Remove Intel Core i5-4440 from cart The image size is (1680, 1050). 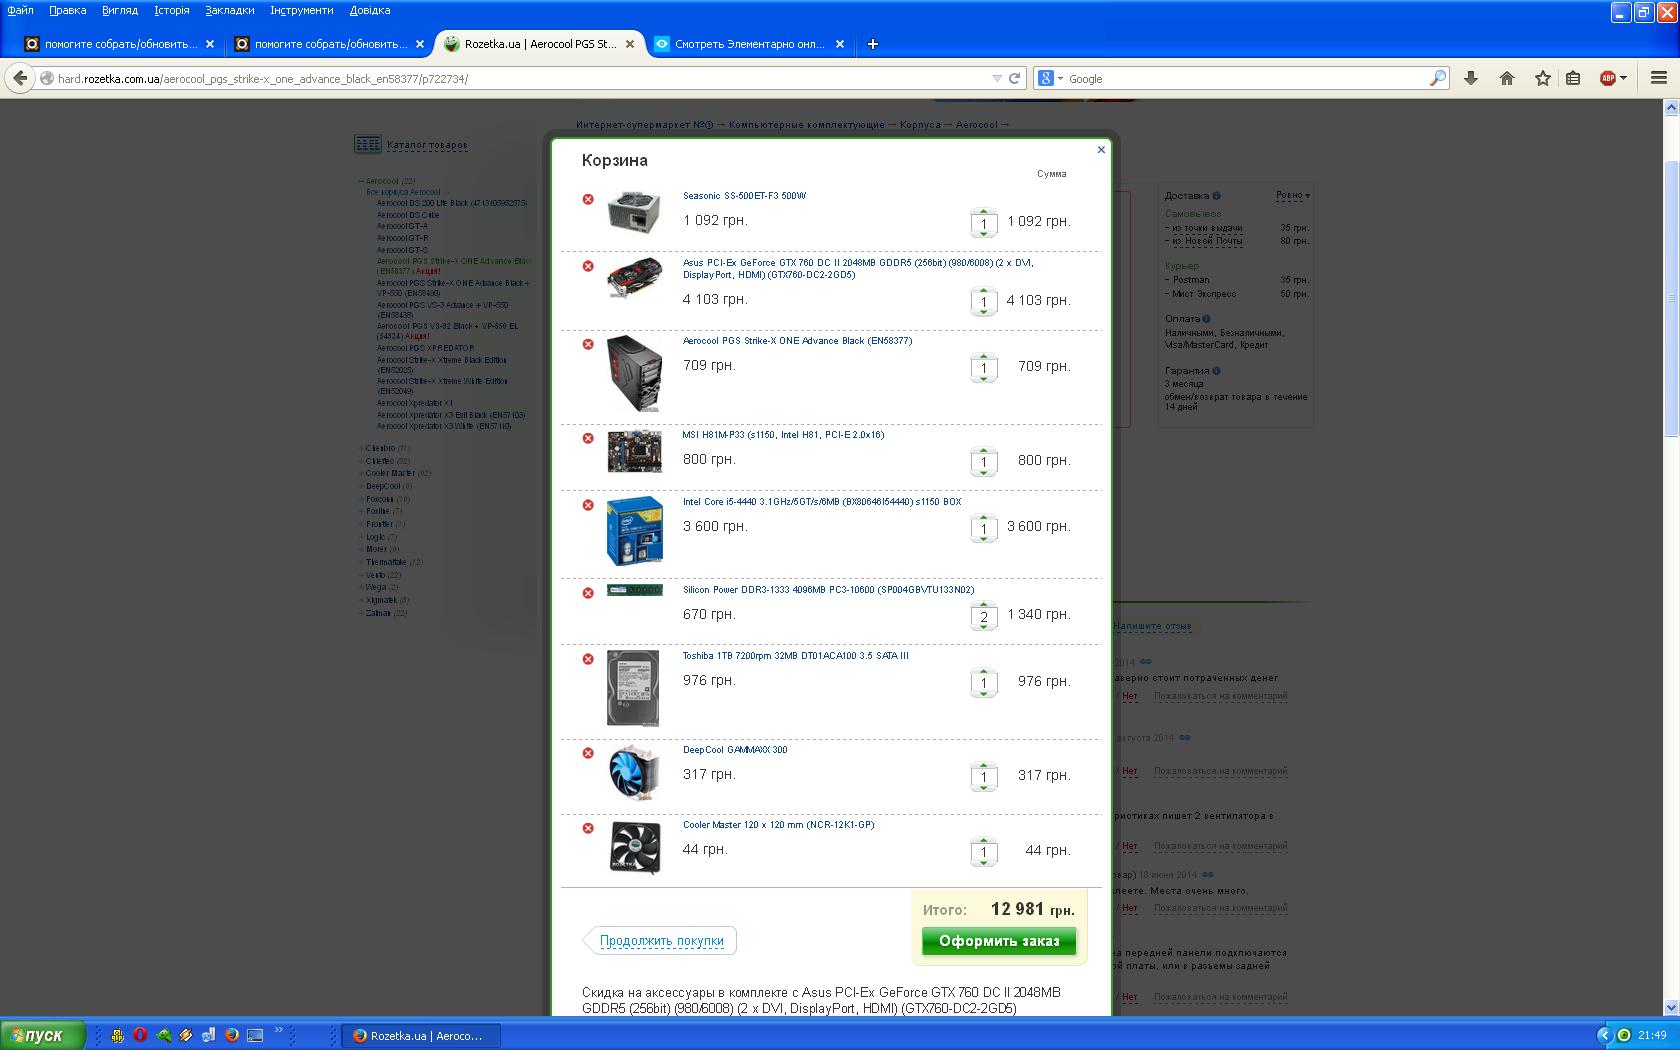[588, 505]
